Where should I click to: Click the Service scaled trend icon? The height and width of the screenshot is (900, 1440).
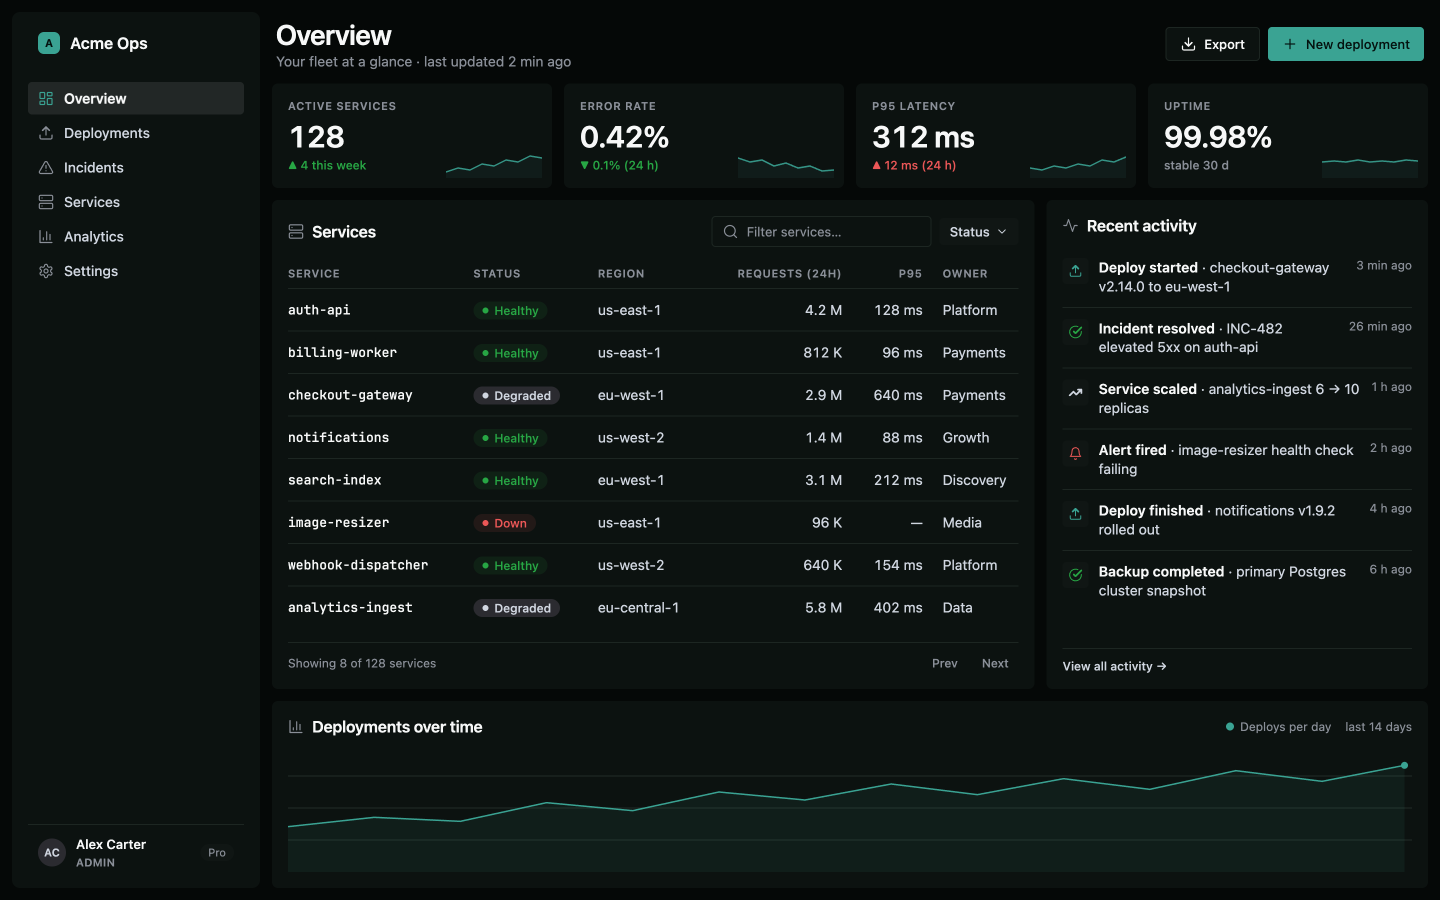[x=1076, y=393]
